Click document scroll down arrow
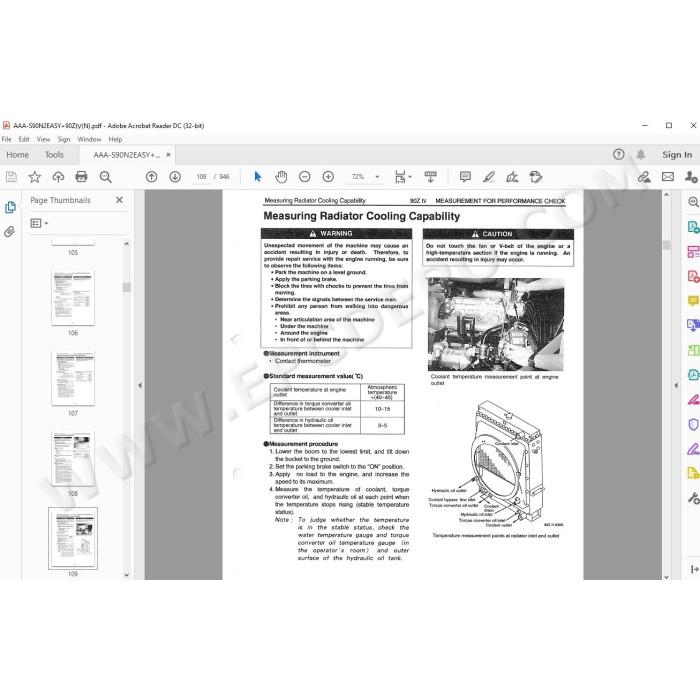Screen dimensions: 700x700 (x=667, y=577)
